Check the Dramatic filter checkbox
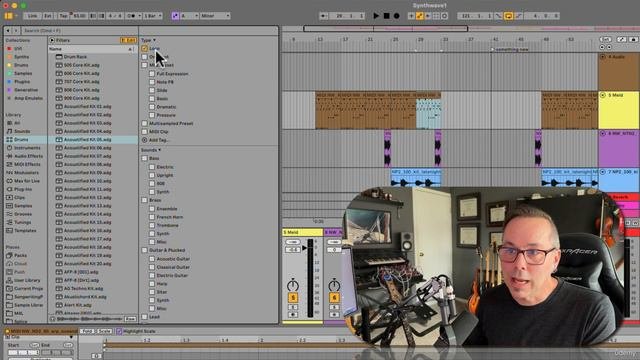Screen dimensions: 640x360 (152, 107)
